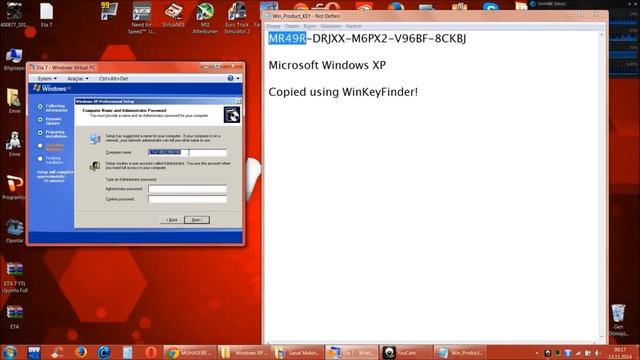Image resolution: width=640 pixels, height=360 pixels.
Task: Open the ETA 7 YTL archive icon
Action: coord(15,278)
